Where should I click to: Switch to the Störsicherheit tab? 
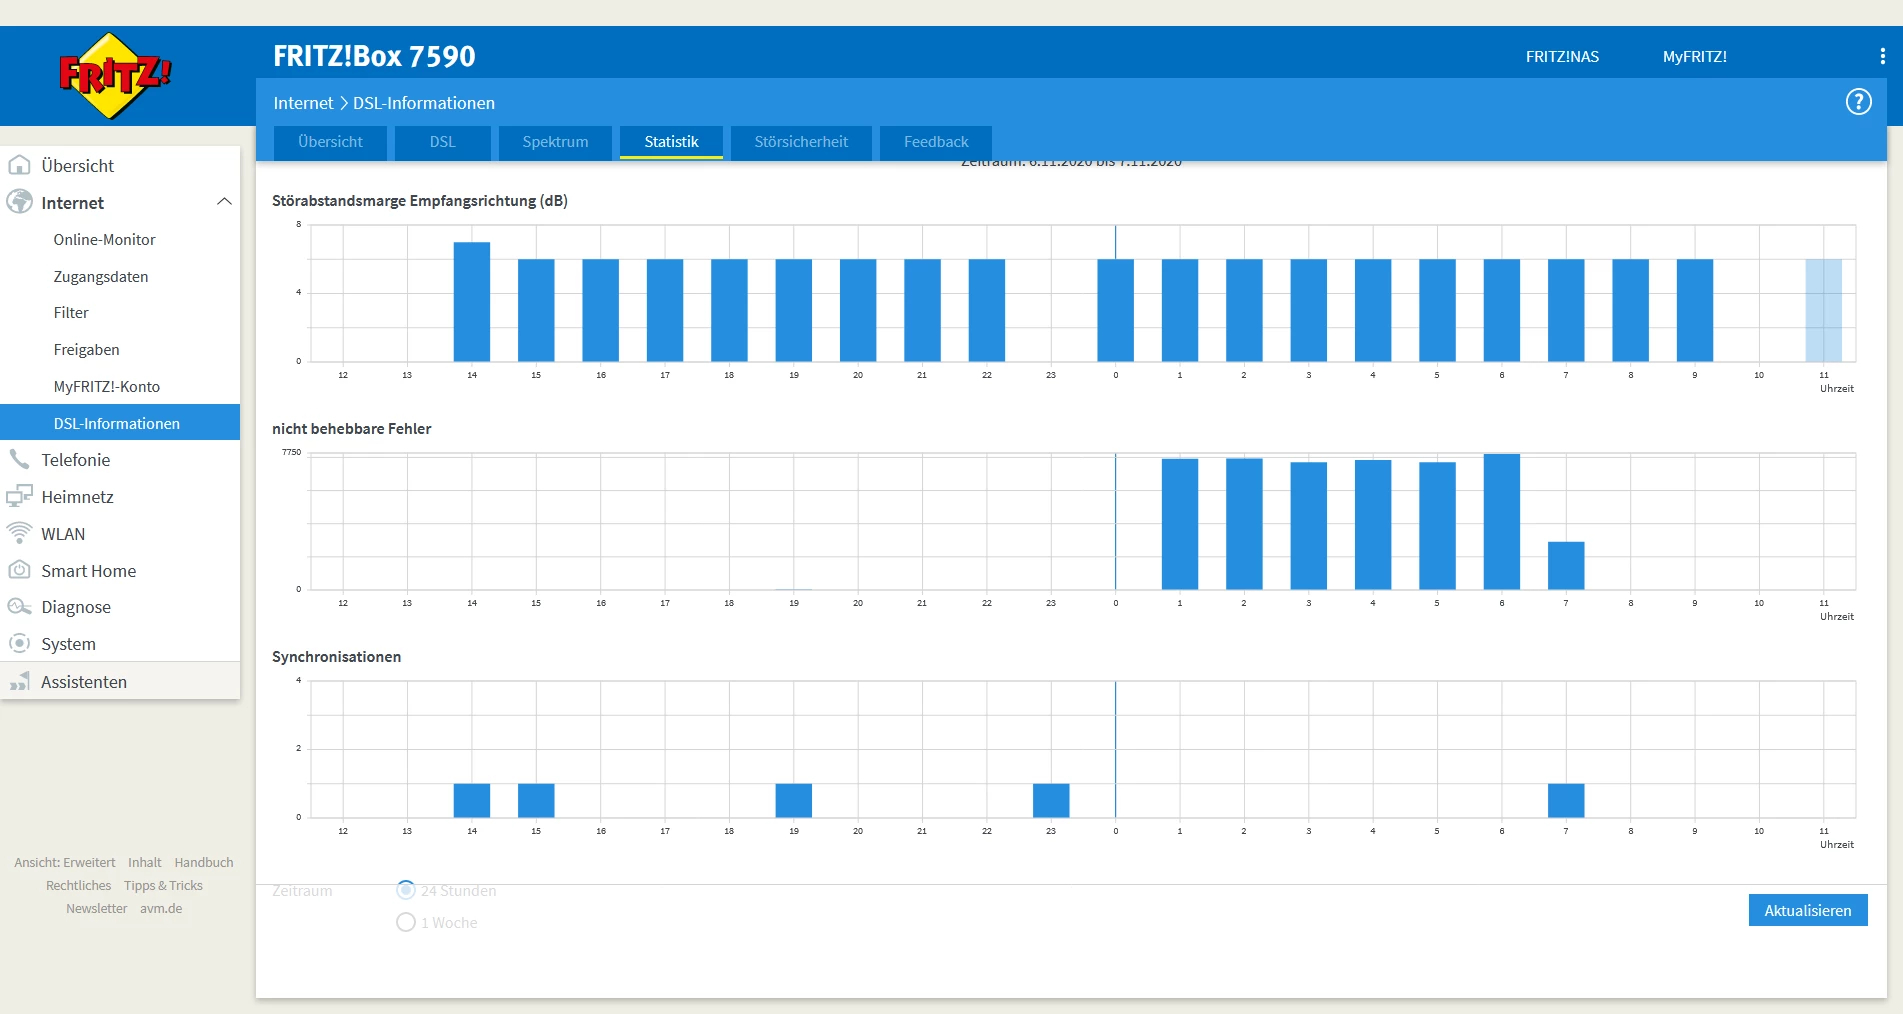(x=801, y=142)
